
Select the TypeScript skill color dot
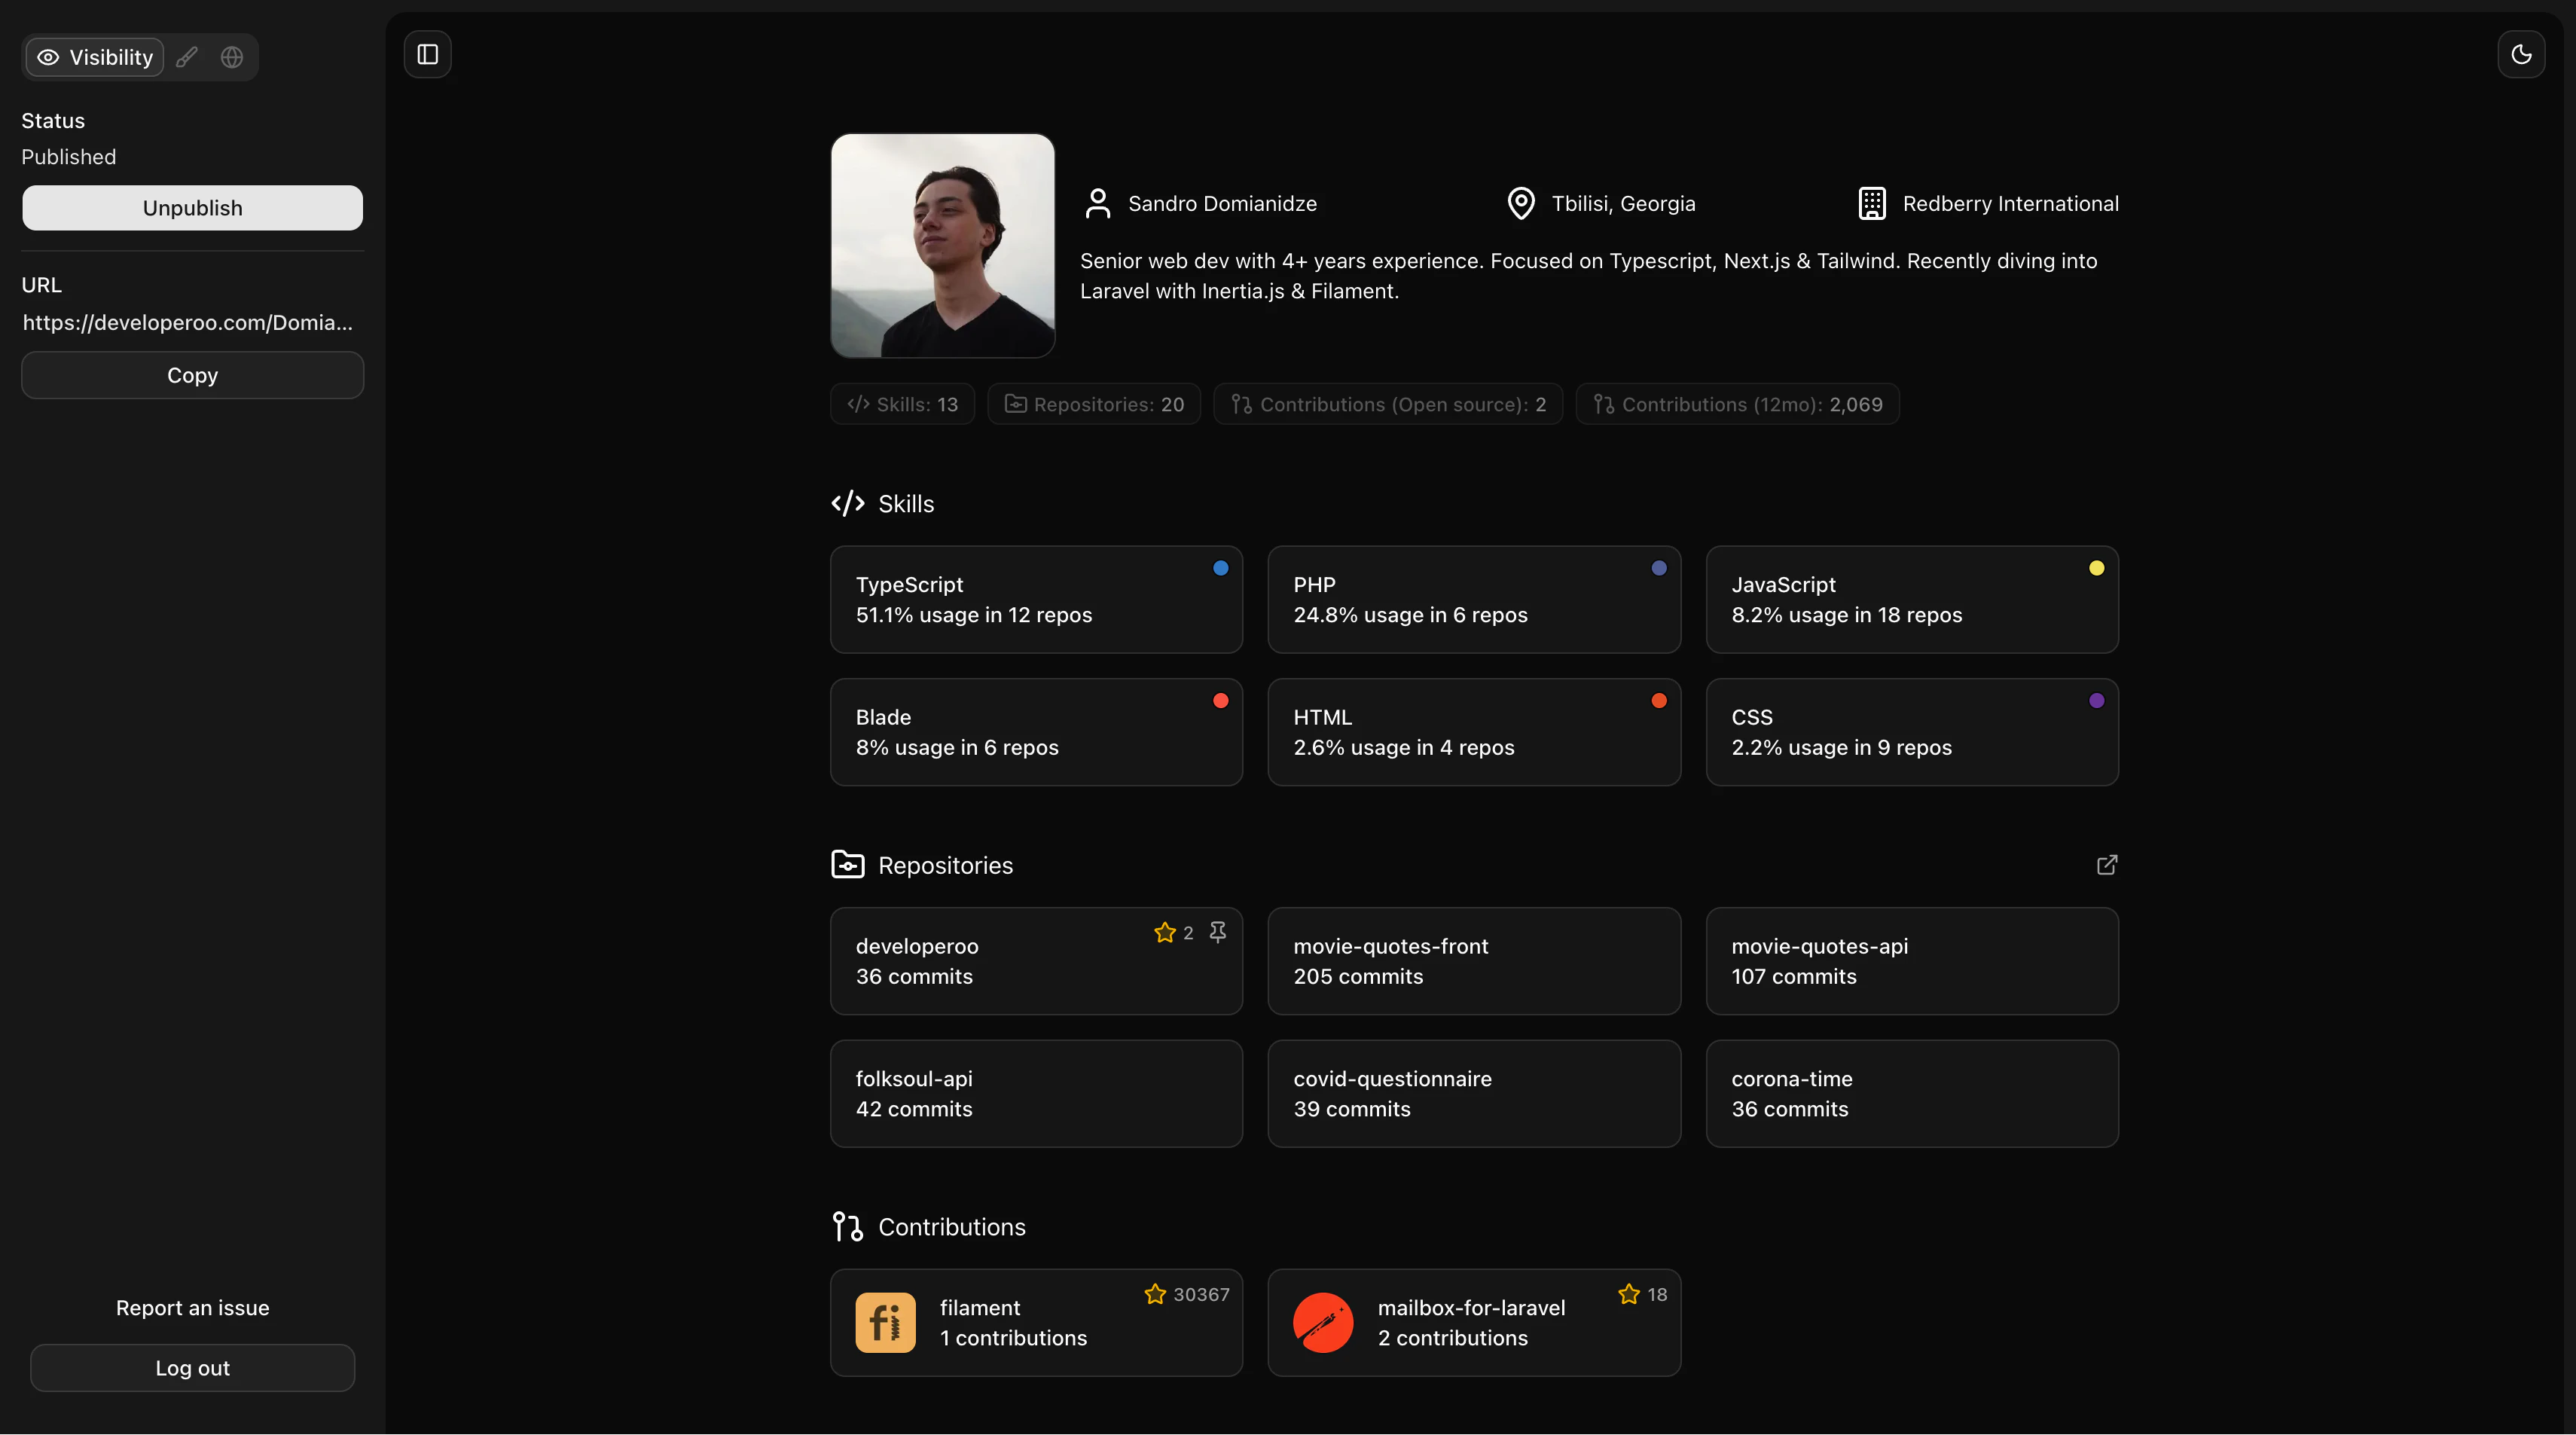click(1220, 568)
